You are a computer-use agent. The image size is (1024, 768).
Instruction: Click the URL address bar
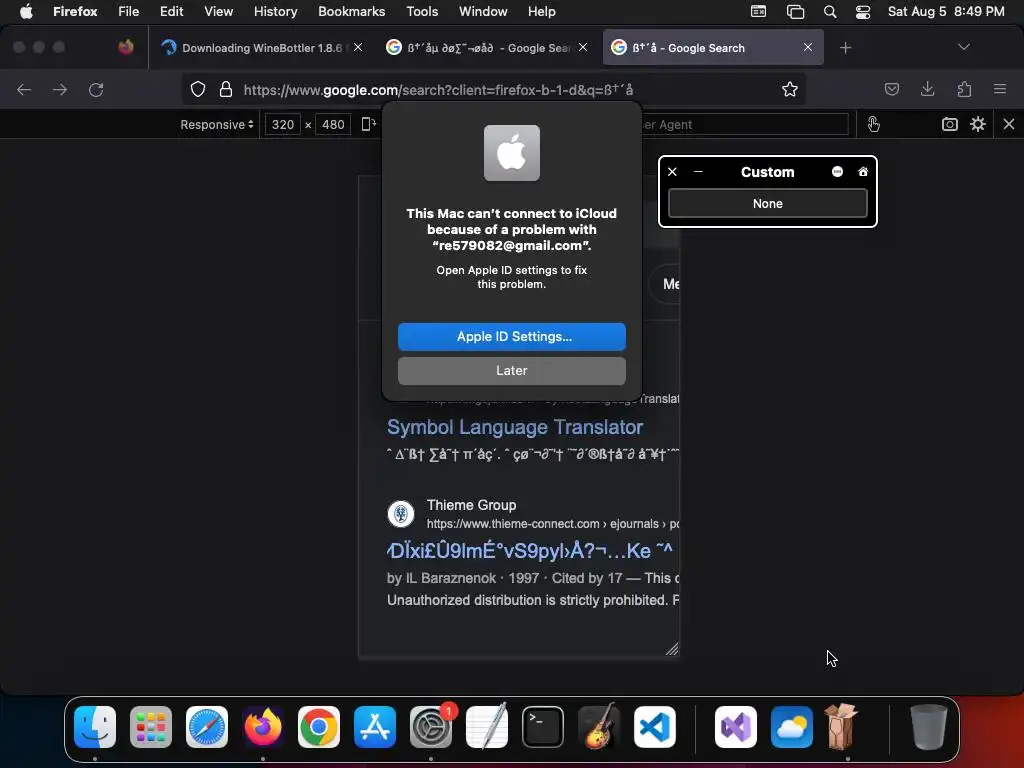coord(494,89)
